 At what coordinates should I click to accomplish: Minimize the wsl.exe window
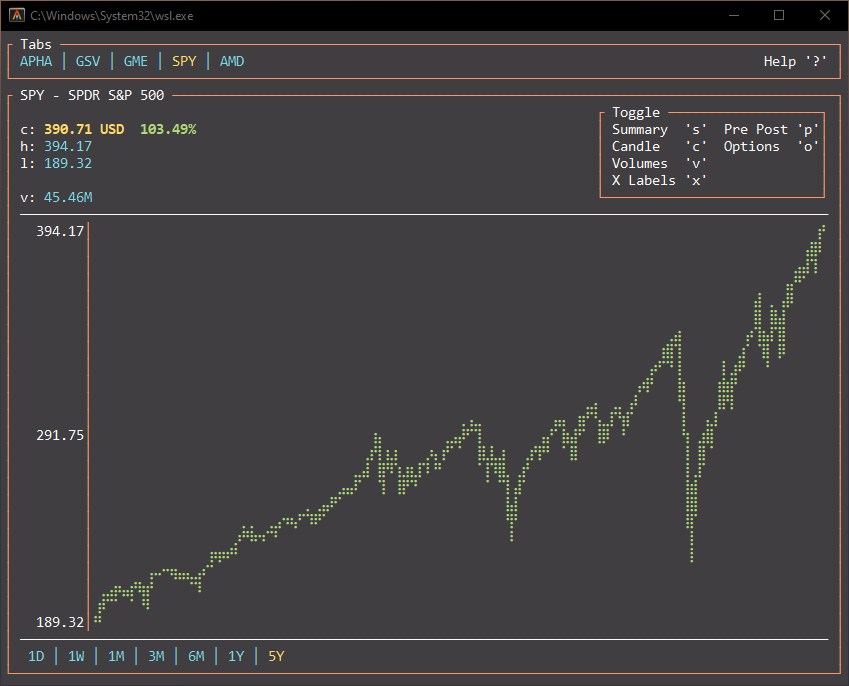click(x=734, y=15)
